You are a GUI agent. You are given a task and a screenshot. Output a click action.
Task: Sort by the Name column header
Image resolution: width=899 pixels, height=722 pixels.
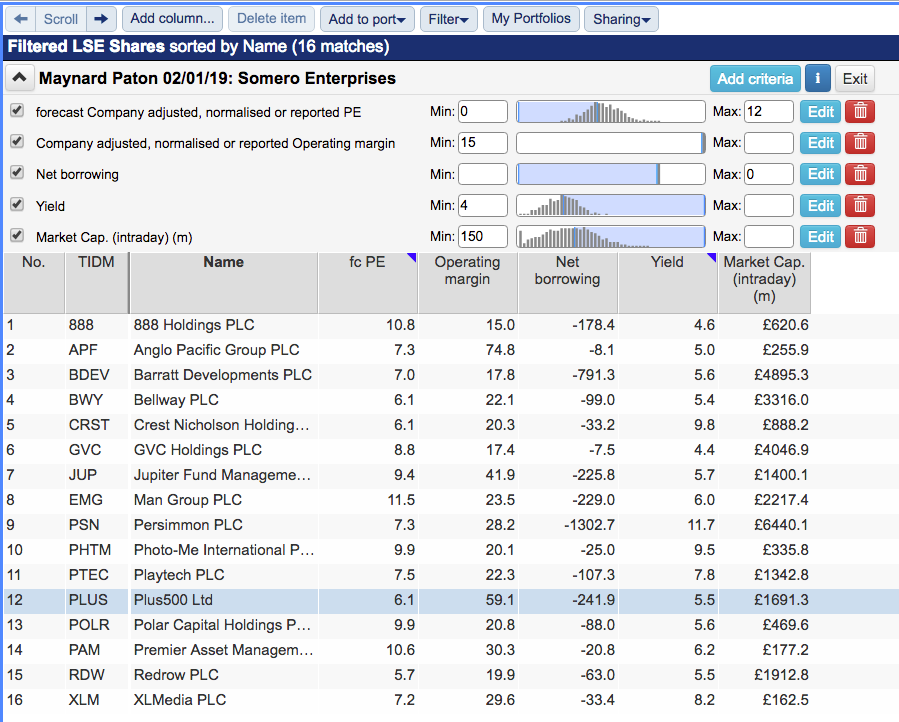(x=224, y=283)
